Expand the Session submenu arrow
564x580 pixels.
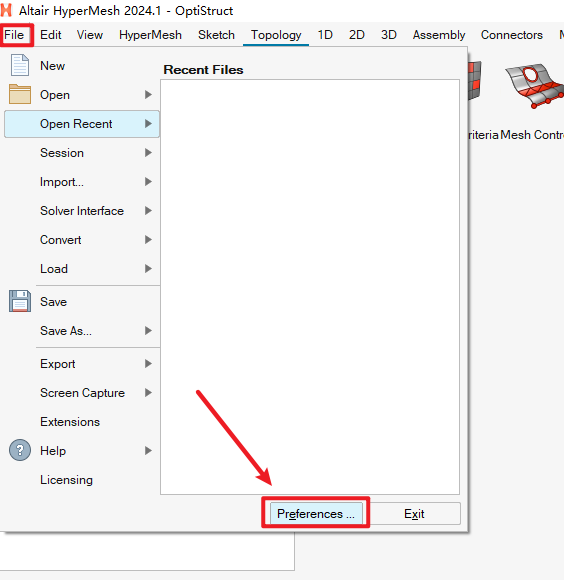pos(148,153)
